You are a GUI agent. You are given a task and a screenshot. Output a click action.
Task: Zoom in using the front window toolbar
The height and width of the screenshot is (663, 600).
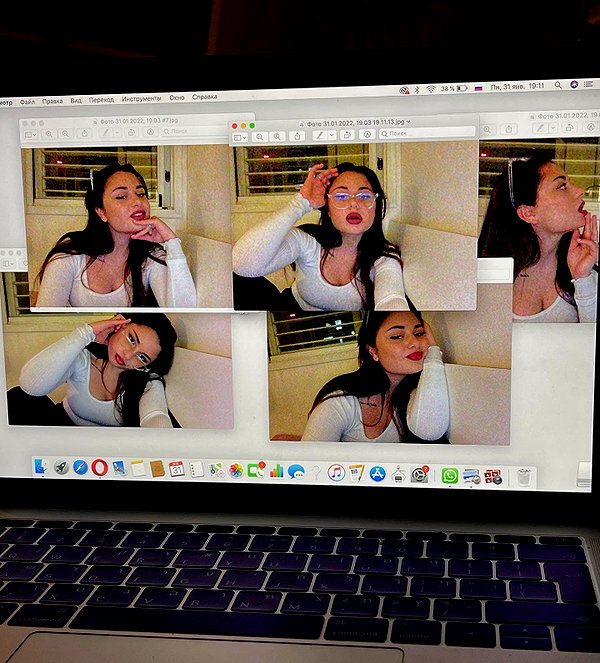tap(277, 137)
